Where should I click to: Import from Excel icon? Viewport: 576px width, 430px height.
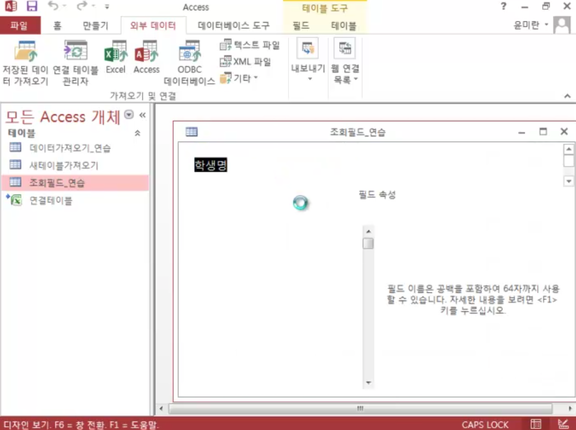116,57
